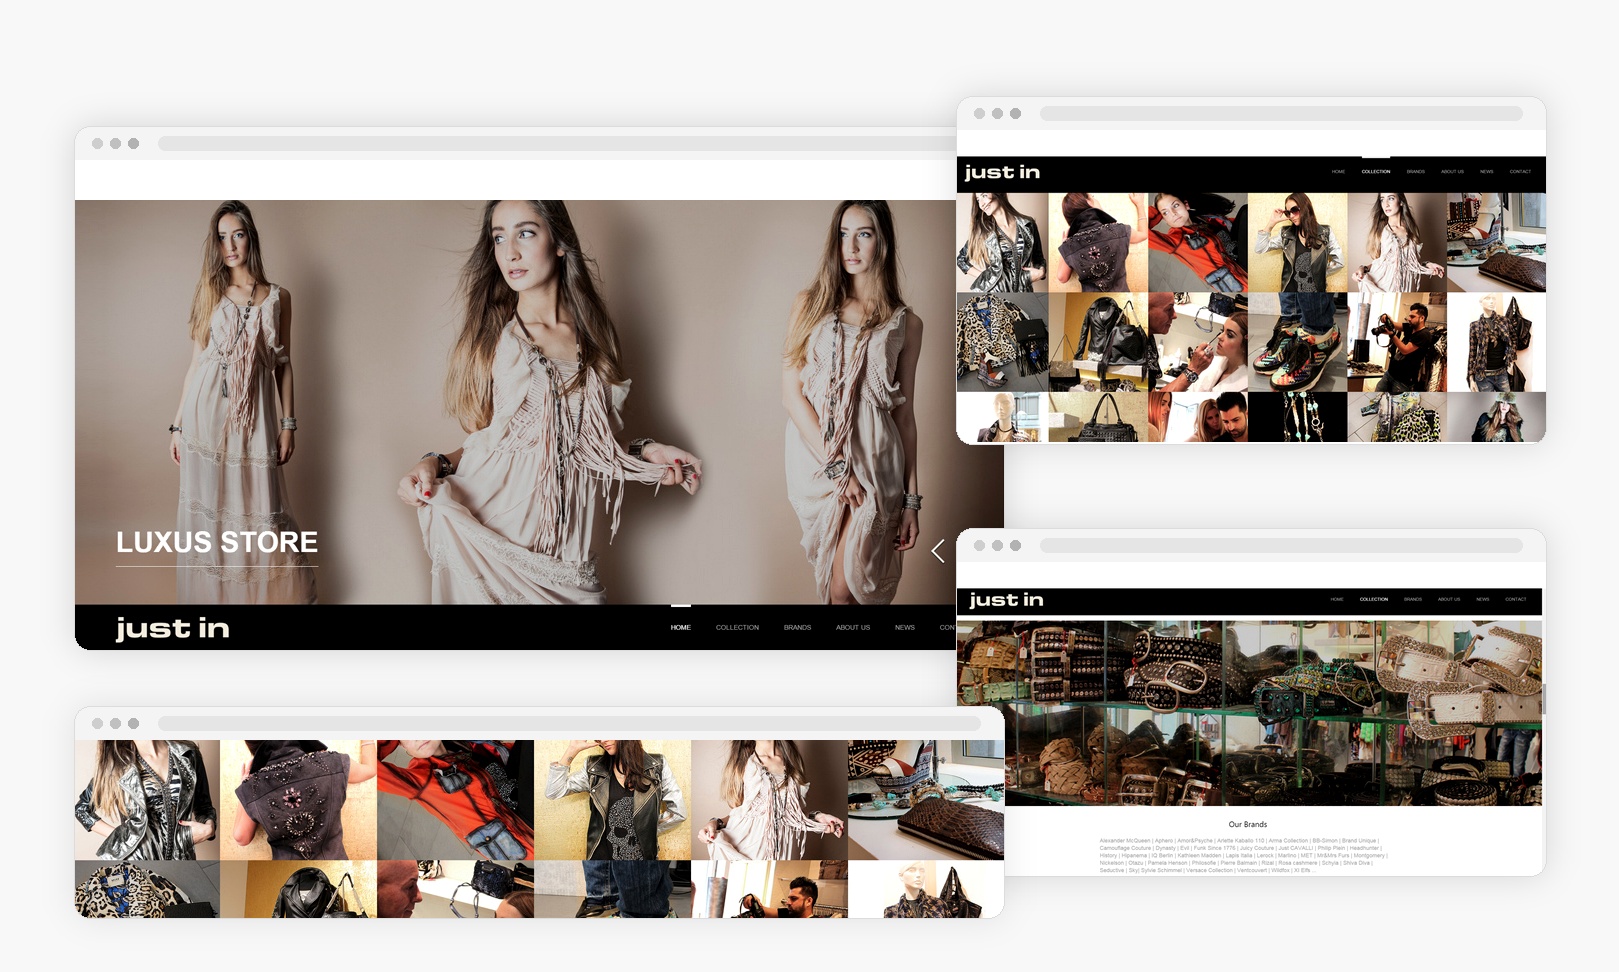Image resolution: width=1619 pixels, height=972 pixels.
Task: Open the silver jacket photo in the bottom-left window
Action: pos(147,800)
